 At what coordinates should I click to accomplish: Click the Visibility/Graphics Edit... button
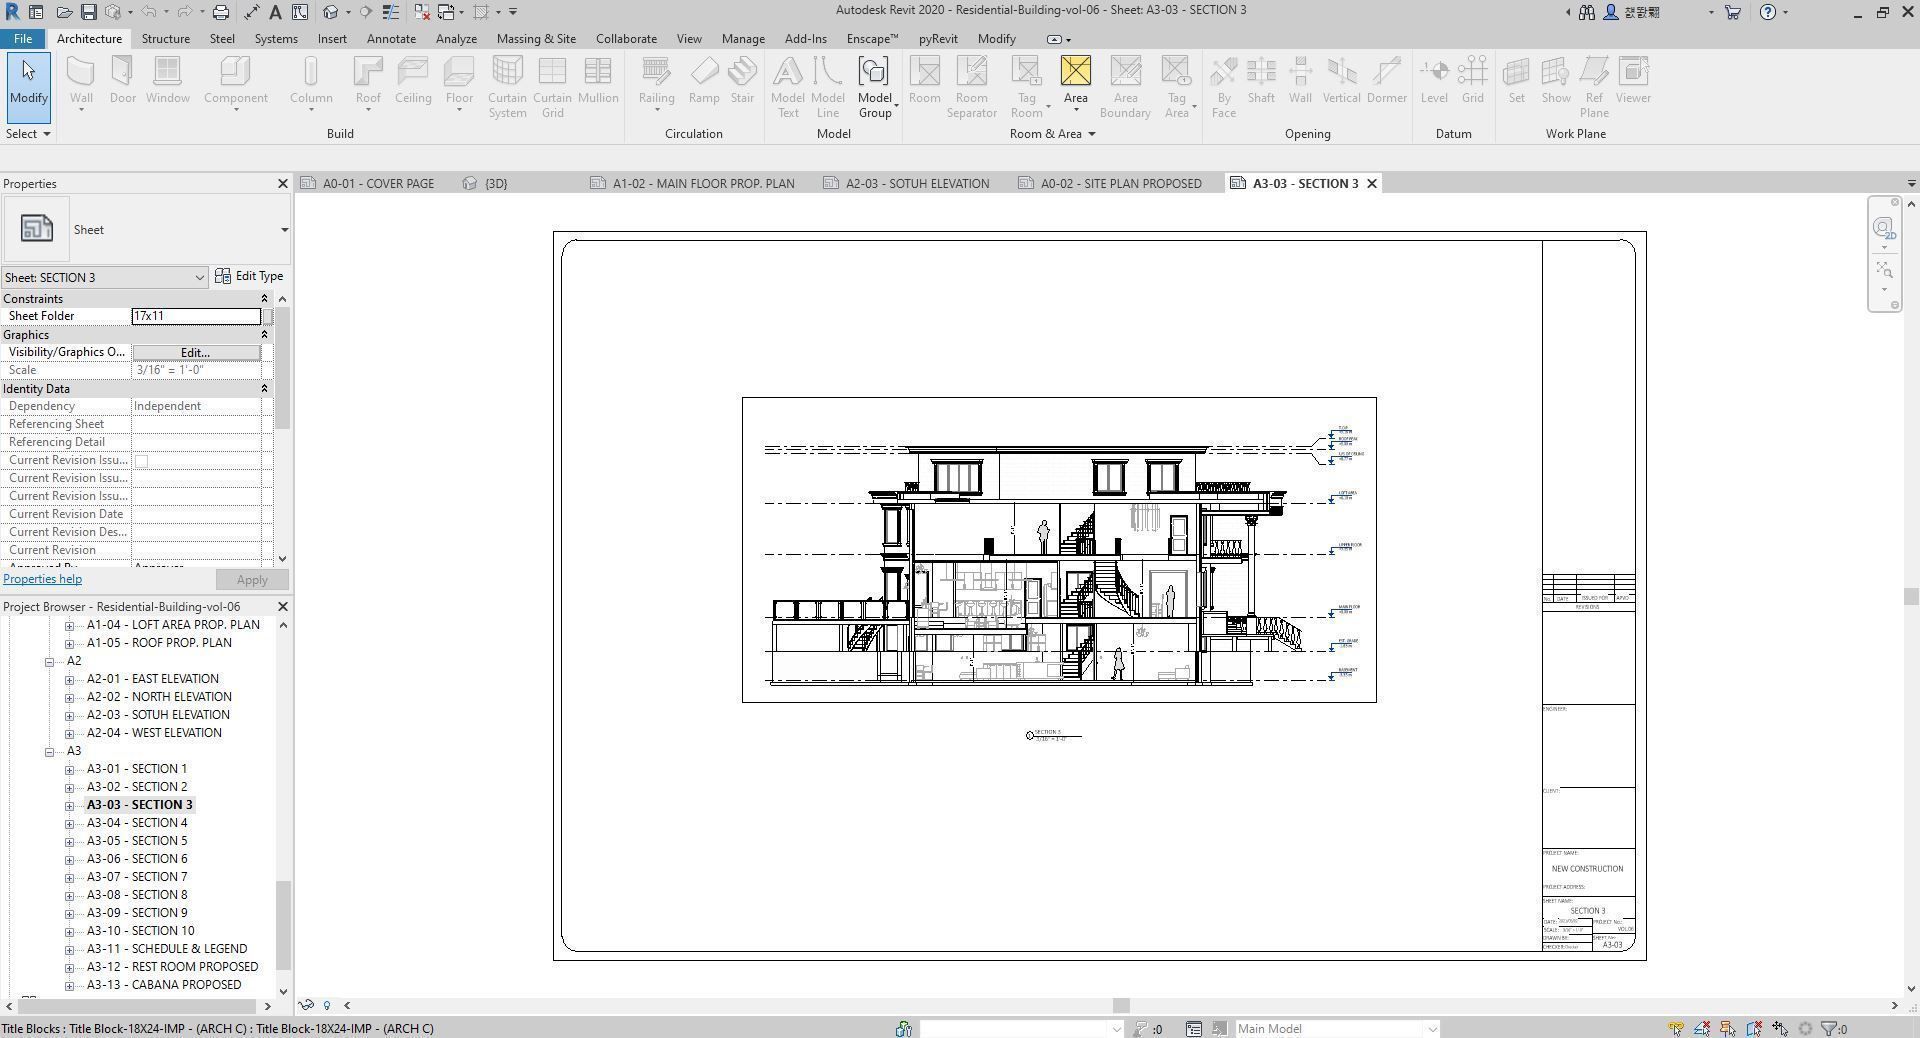(196, 353)
